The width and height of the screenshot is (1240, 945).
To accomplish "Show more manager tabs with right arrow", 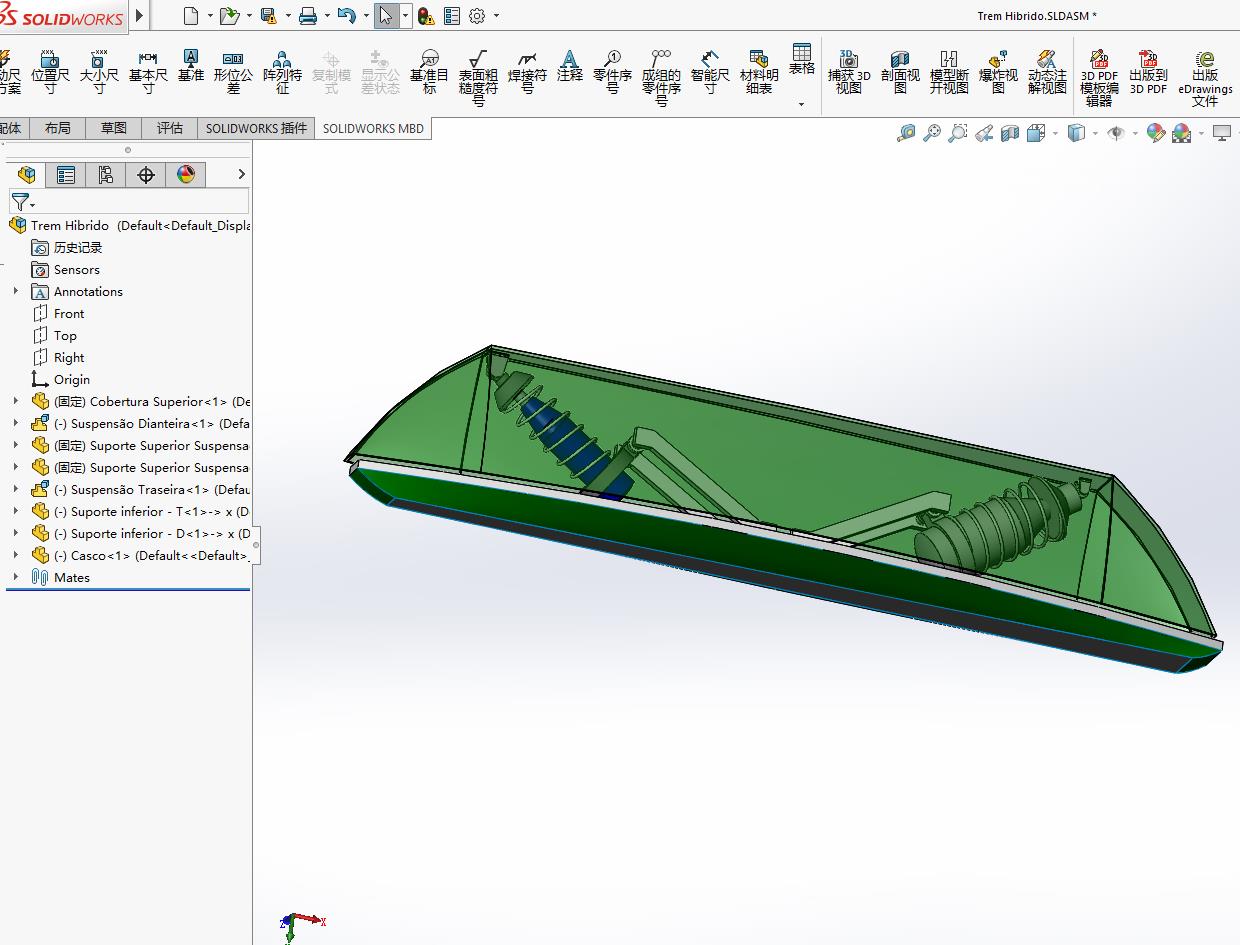I will click(x=241, y=174).
